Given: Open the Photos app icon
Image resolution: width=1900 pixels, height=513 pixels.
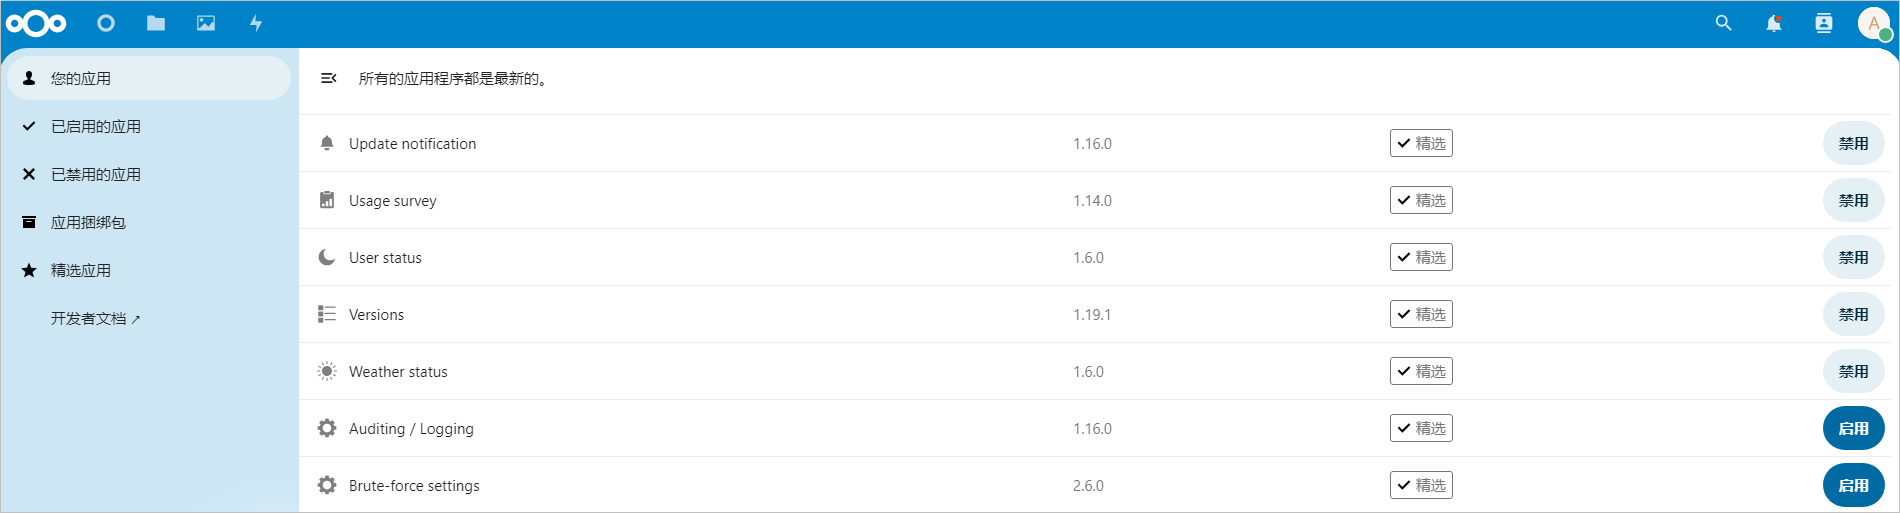Looking at the screenshot, I should click(206, 23).
